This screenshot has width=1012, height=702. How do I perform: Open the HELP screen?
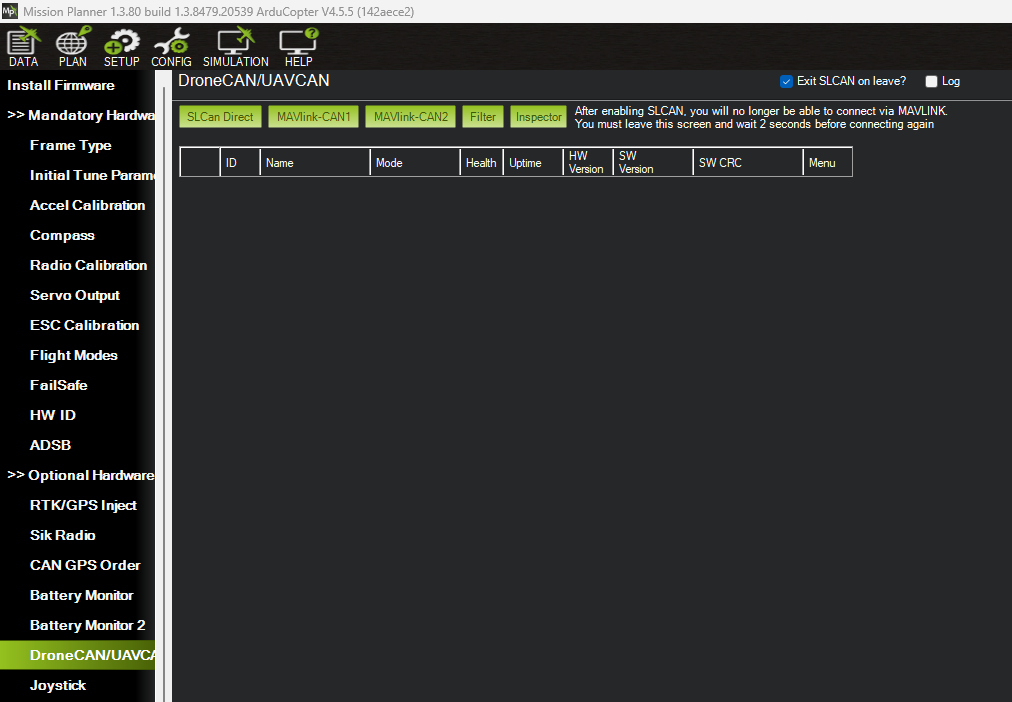tap(298, 47)
